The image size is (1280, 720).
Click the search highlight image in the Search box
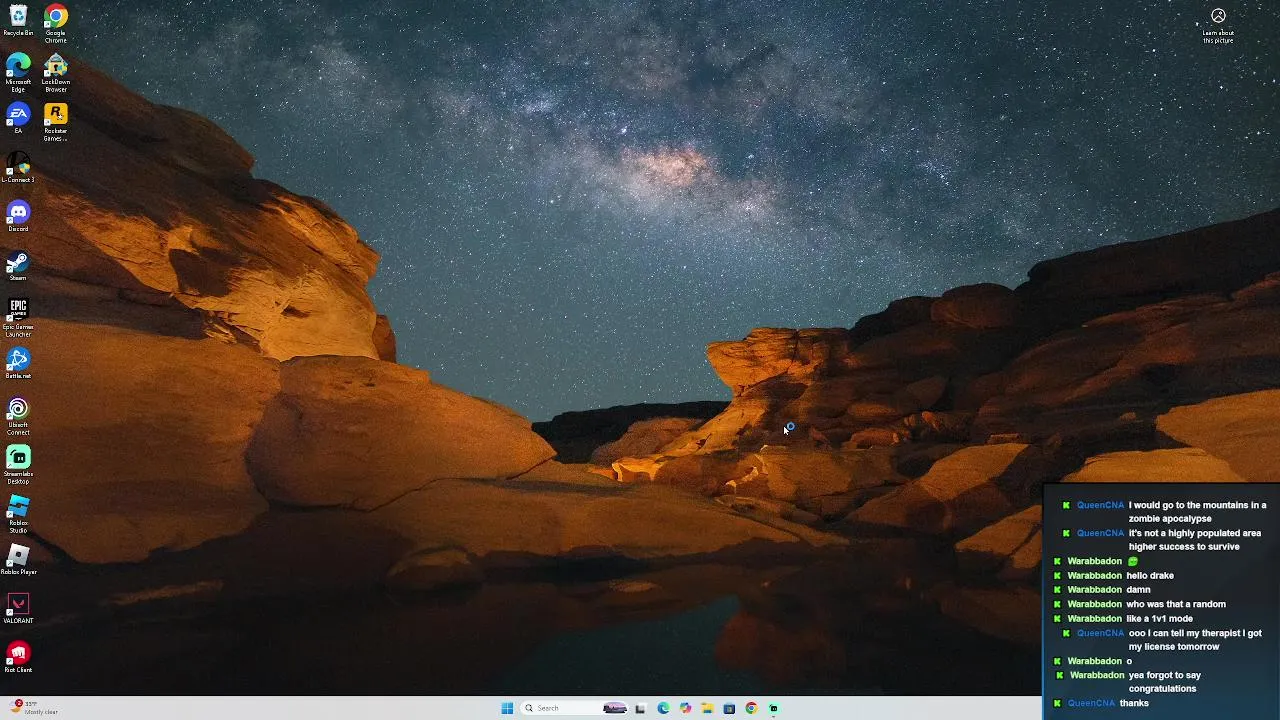tap(615, 708)
